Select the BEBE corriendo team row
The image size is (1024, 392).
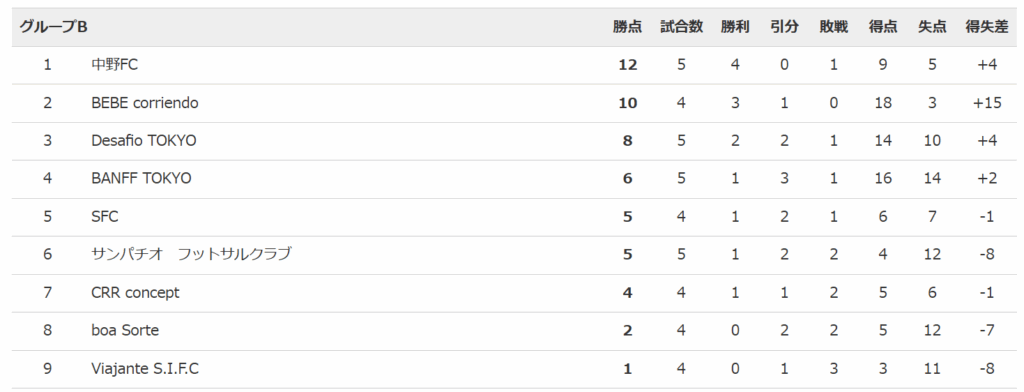coord(513,103)
